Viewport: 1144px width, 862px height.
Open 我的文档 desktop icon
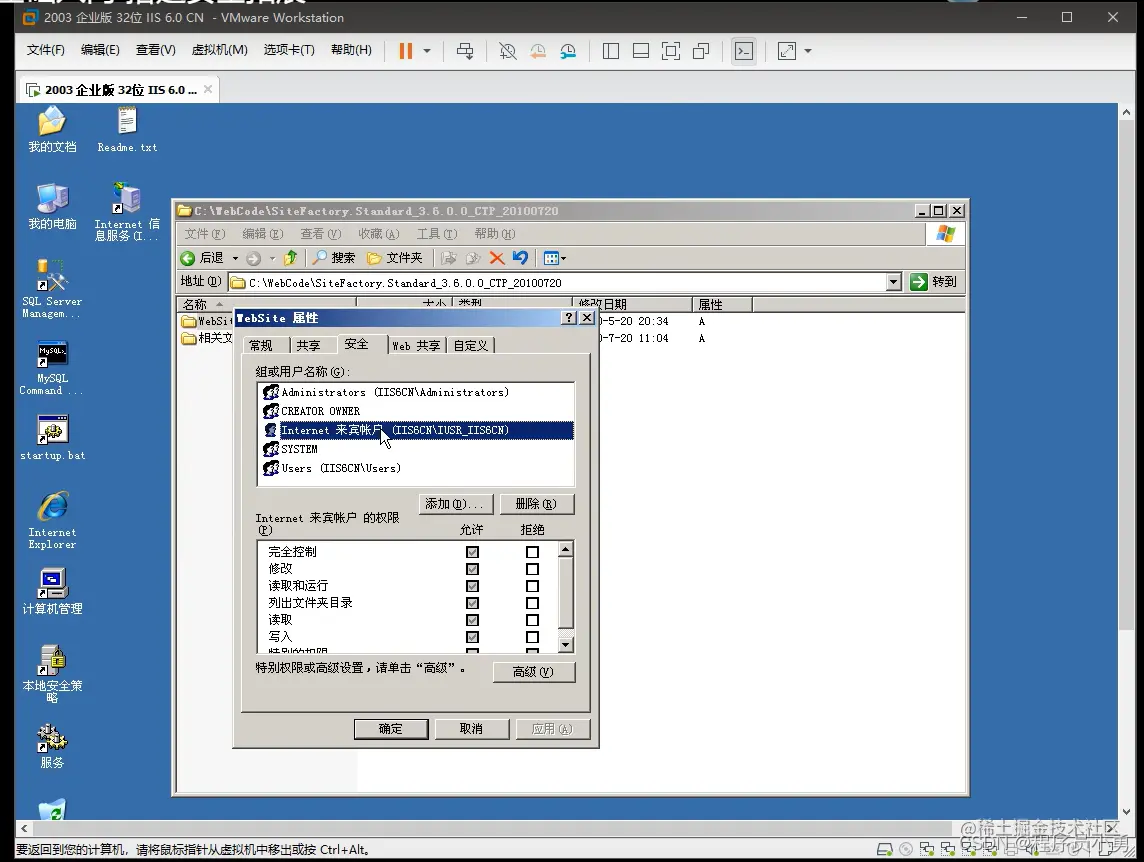tap(52, 130)
